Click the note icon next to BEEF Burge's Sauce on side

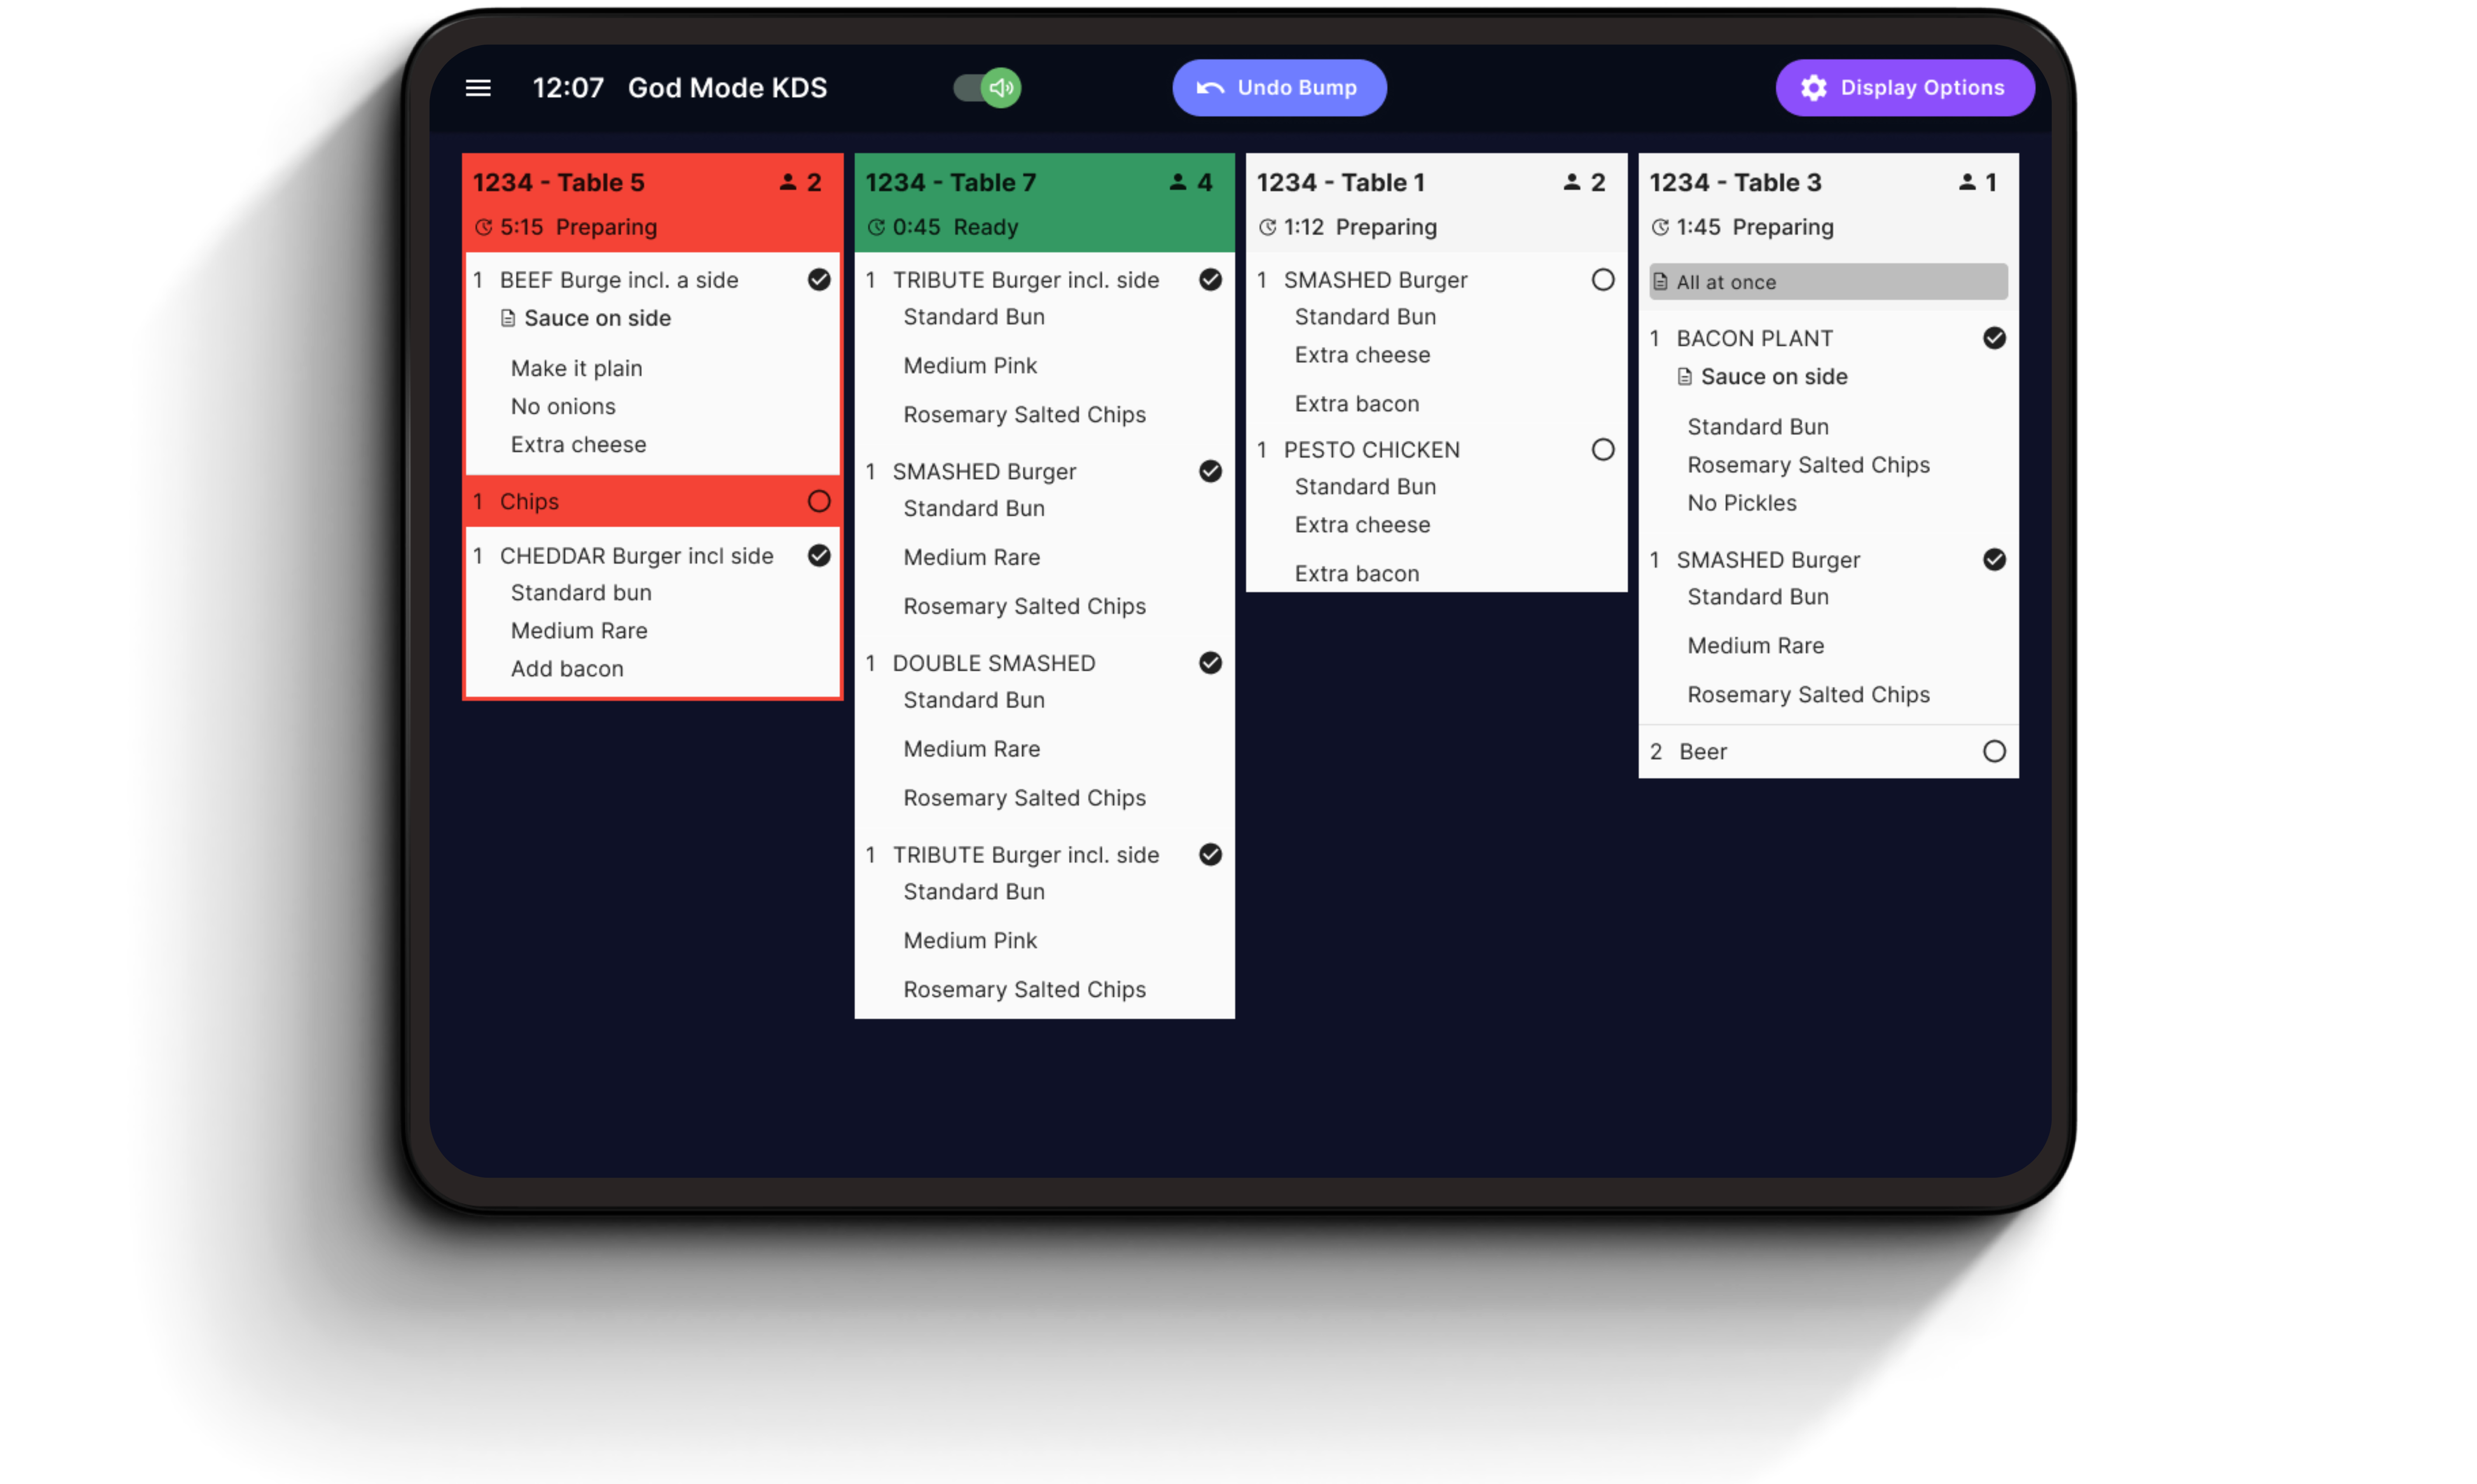pyautogui.click(x=508, y=318)
